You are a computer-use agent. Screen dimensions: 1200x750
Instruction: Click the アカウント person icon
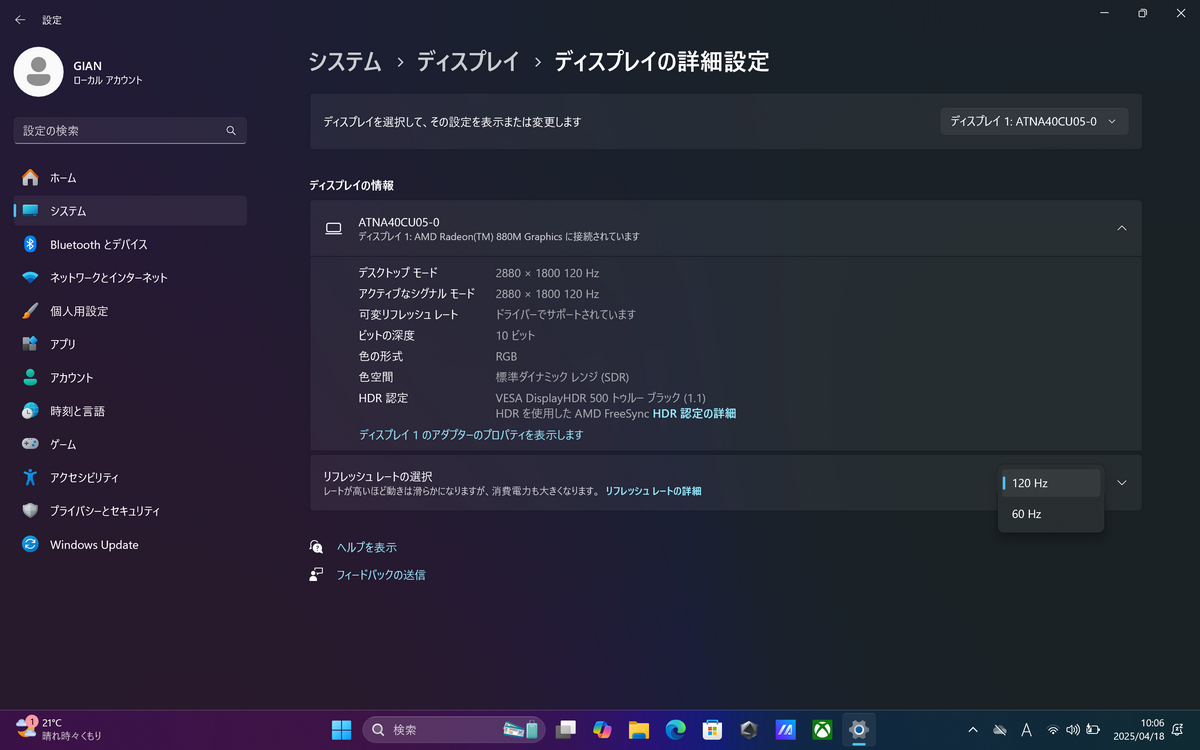30,377
